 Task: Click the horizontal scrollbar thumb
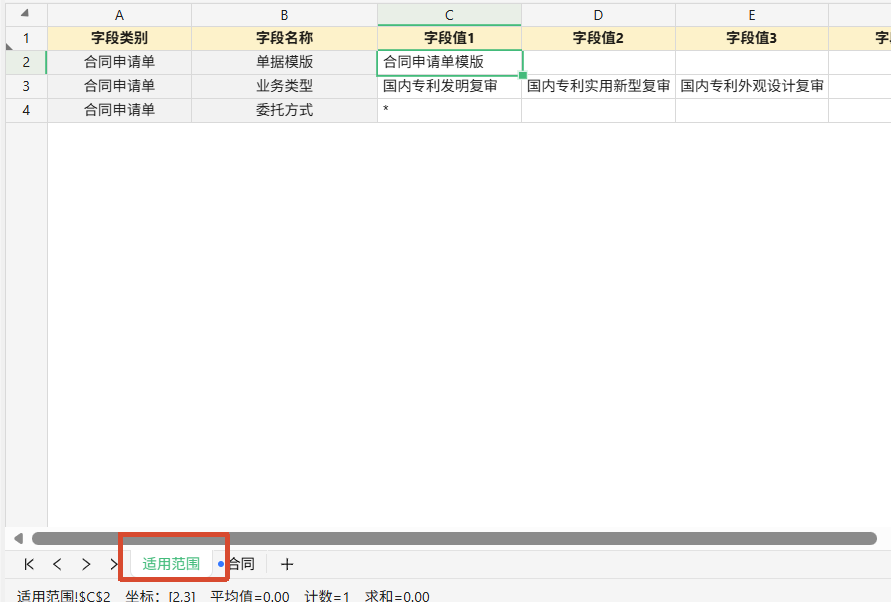click(x=454, y=538)
